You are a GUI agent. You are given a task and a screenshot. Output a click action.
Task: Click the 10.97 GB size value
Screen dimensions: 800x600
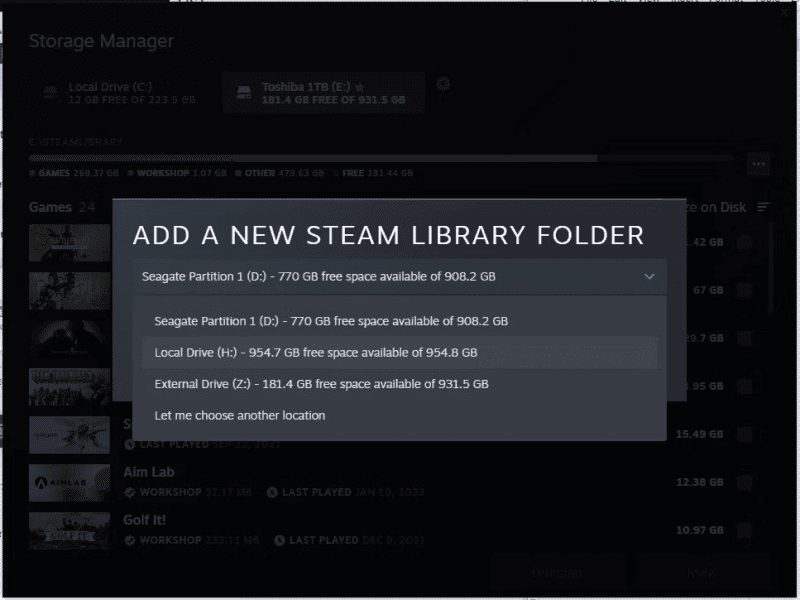click(699, 530)
